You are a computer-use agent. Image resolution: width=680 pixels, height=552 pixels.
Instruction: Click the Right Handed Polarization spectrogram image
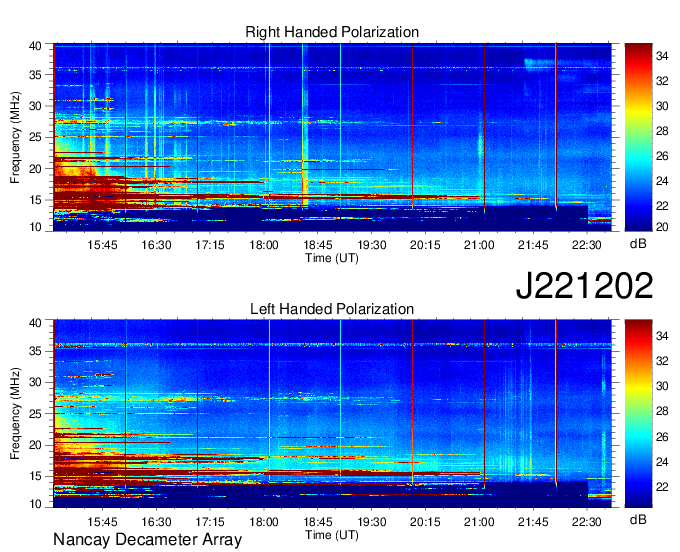(x=332, y=137)
